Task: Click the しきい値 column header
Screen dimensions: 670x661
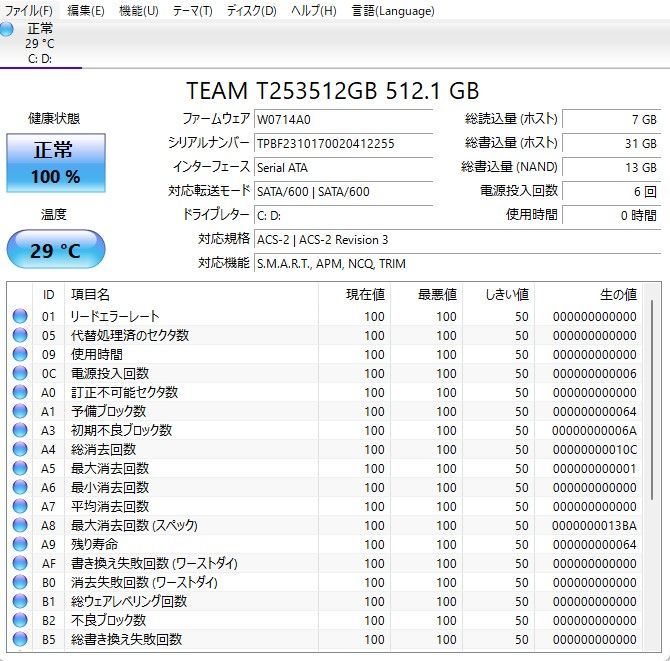Action: (498, 294)
